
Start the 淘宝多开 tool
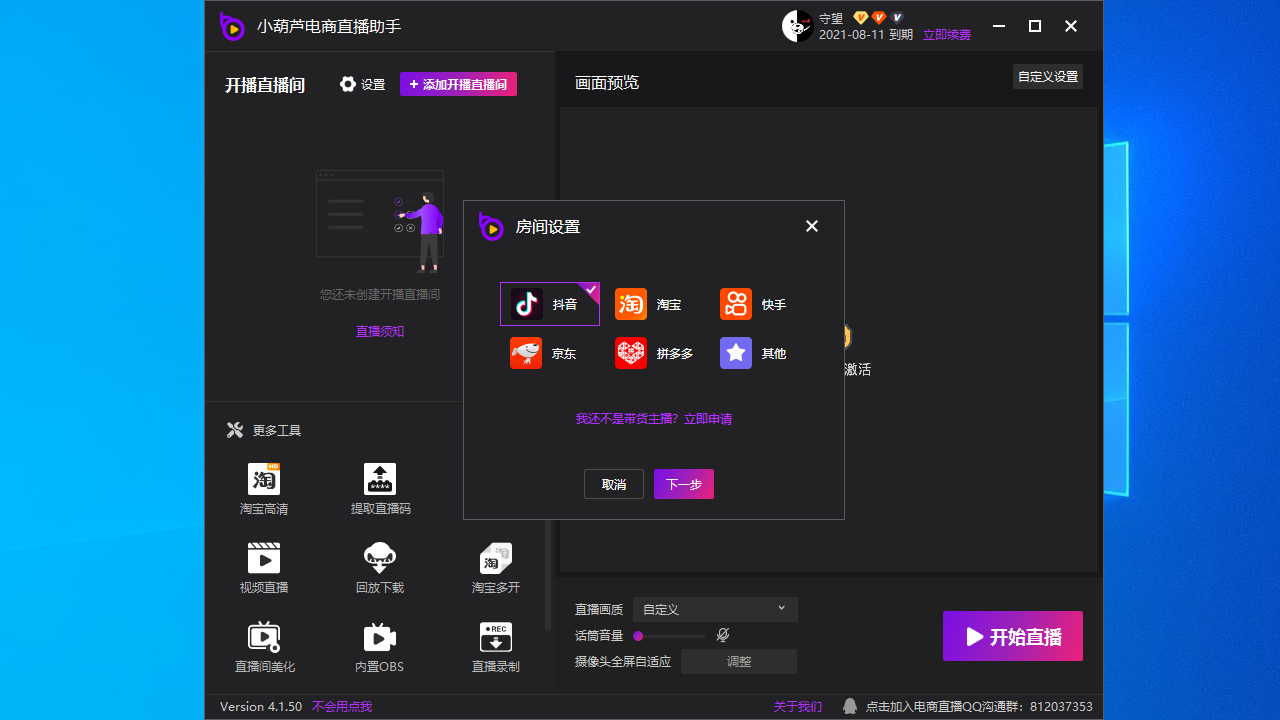495,567
